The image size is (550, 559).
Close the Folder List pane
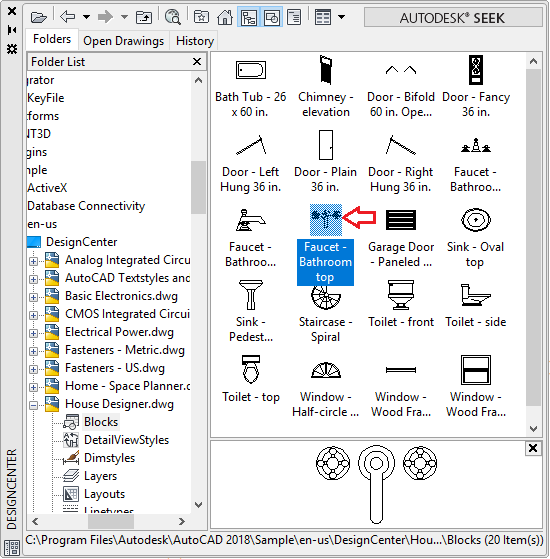pos(197,62)
